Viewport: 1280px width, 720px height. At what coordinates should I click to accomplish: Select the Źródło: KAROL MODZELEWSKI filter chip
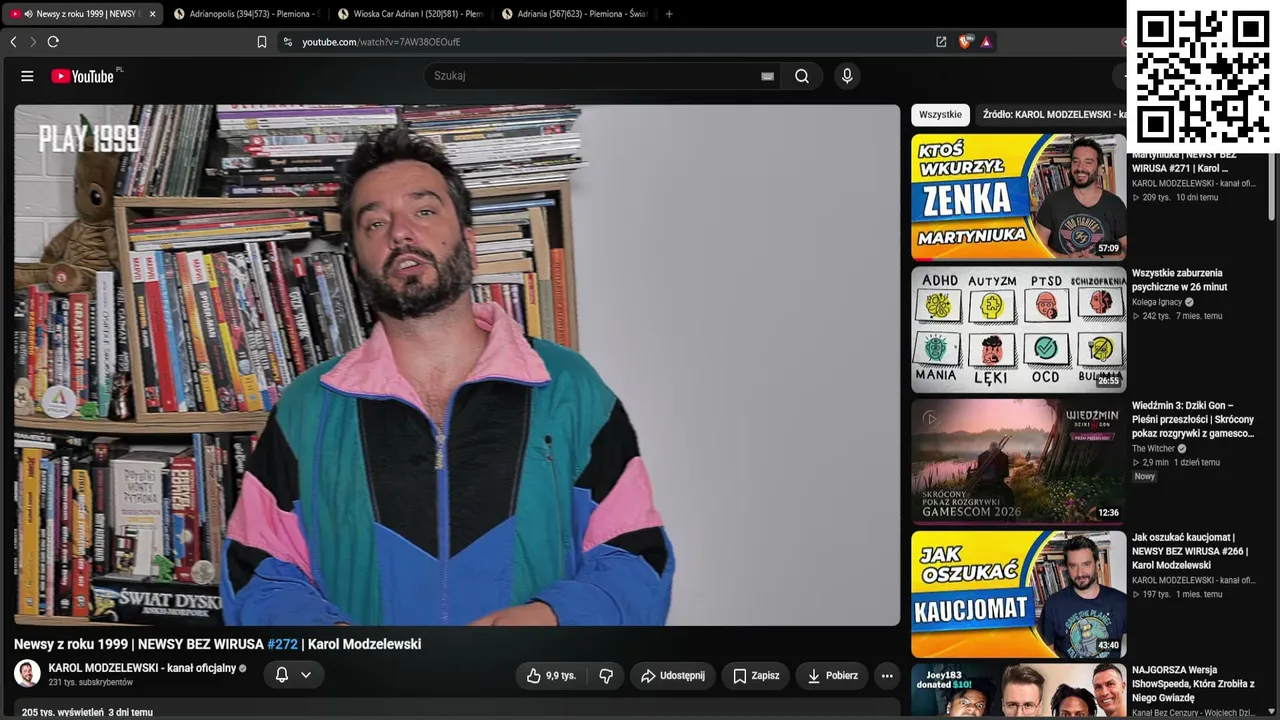pyautogui.click(x=1051, y=115)
